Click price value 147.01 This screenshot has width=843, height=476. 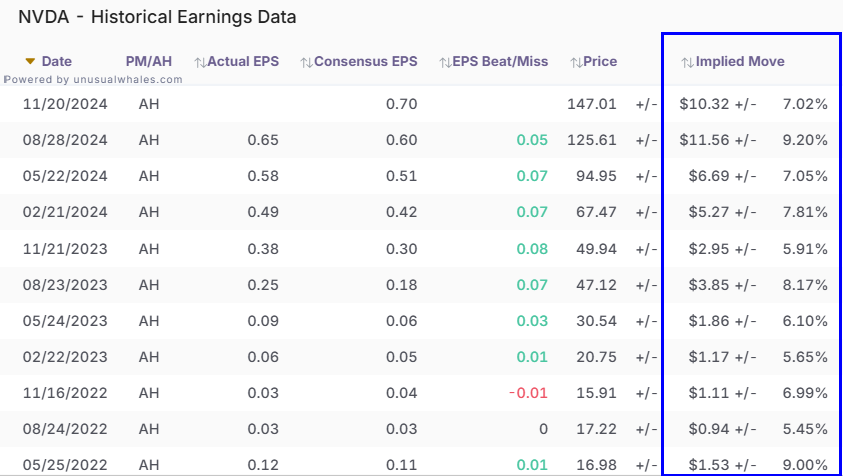[x=592, y=104]
